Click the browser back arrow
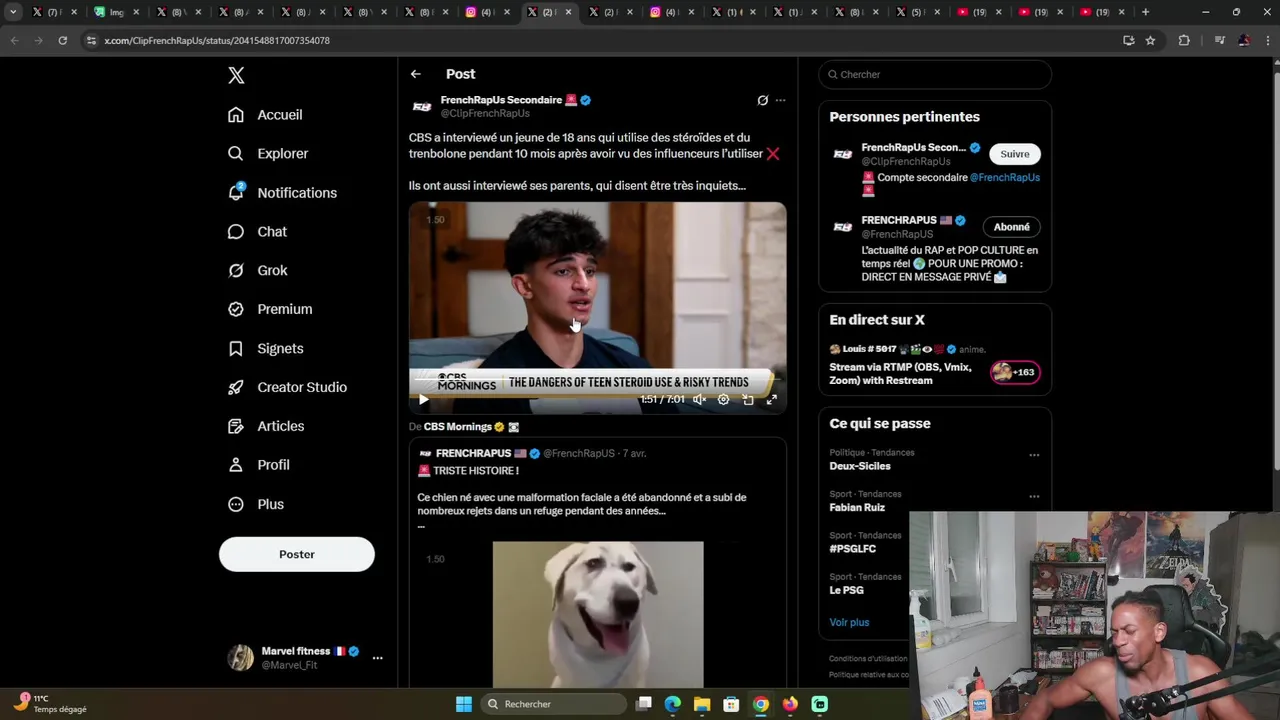Screen dimensions: 1280x720 coord(14,40)
